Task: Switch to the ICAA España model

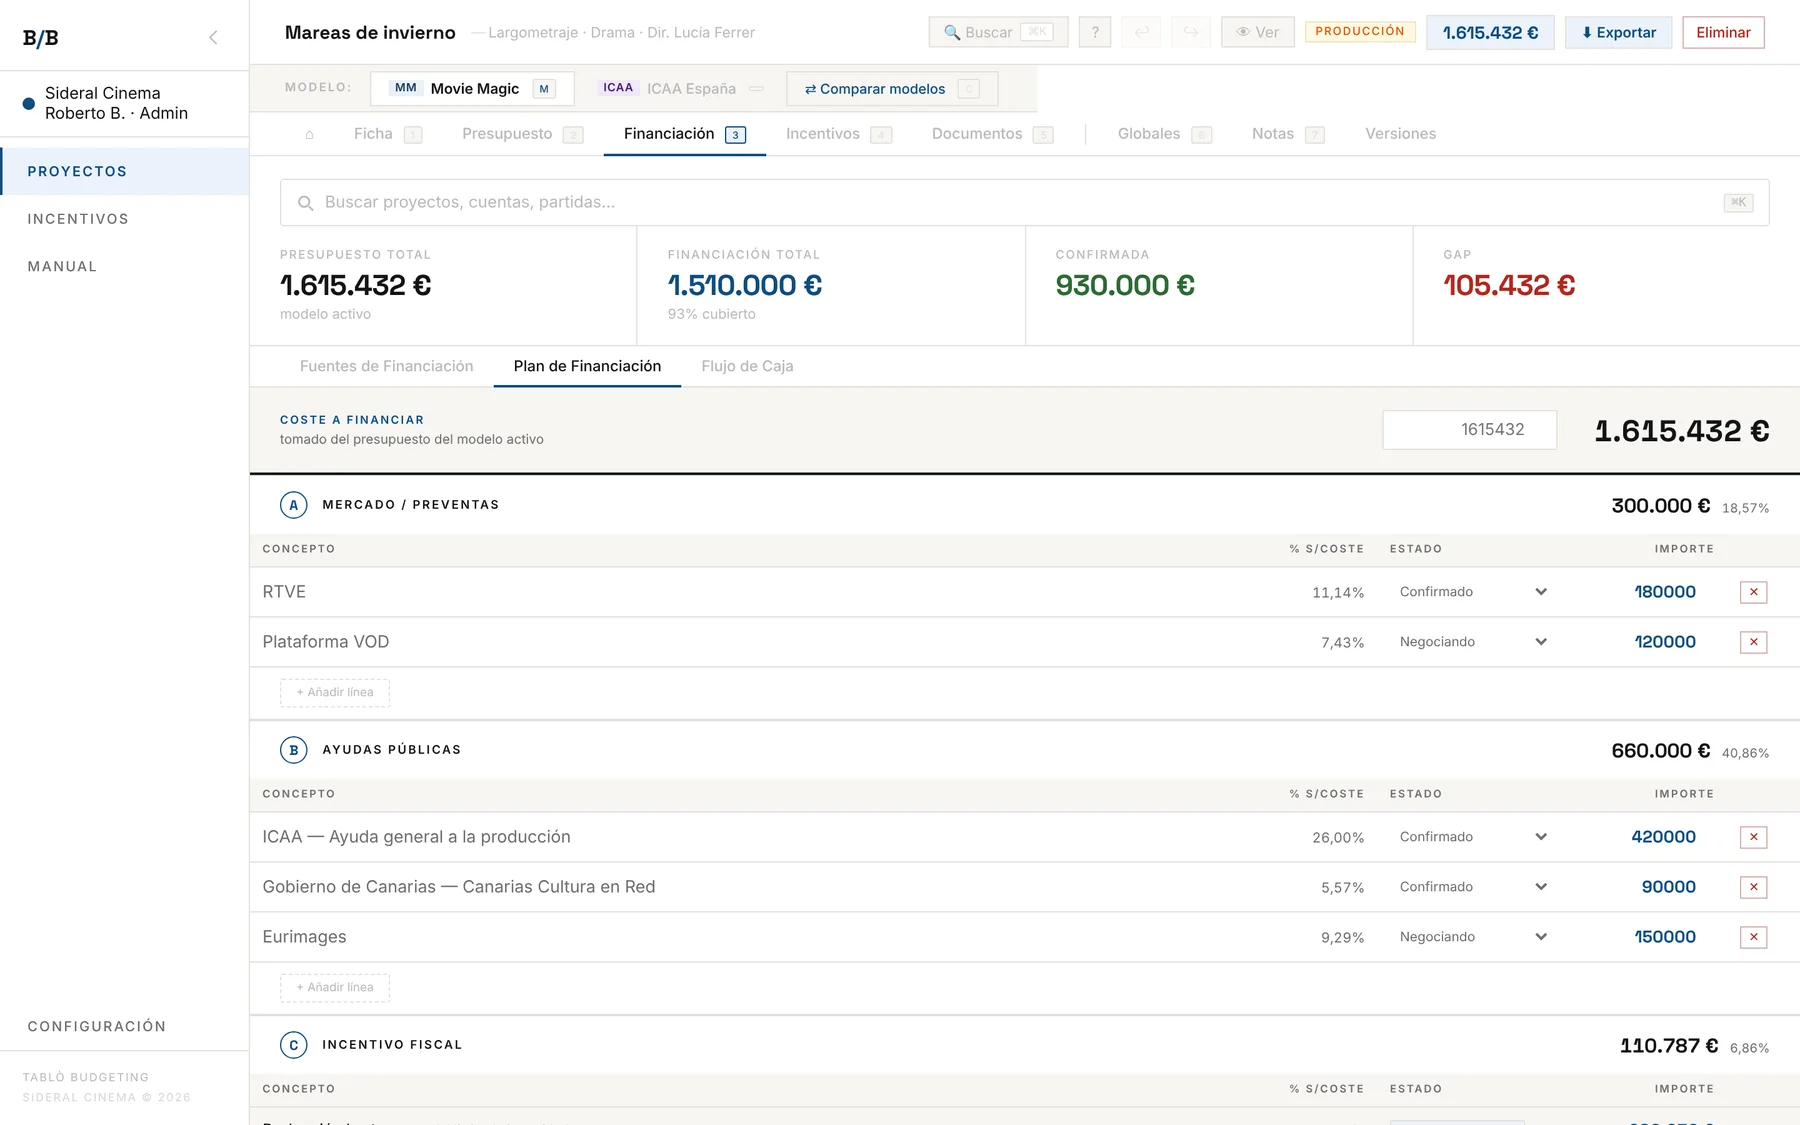Action: coord(682,88)
